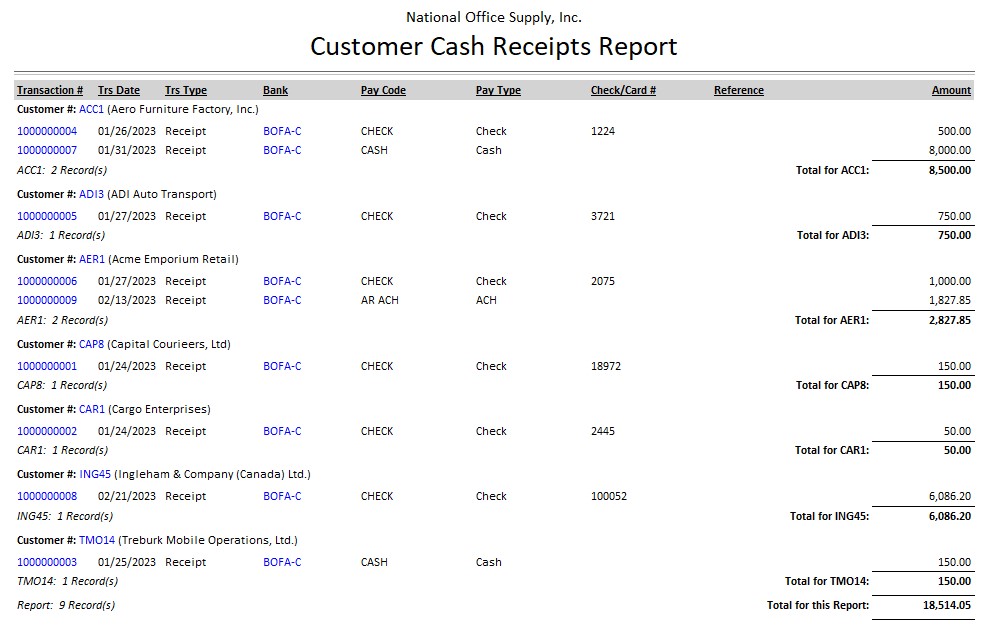Click transaction number 1000000005
994x637 pixels.
tap(47, 216)
